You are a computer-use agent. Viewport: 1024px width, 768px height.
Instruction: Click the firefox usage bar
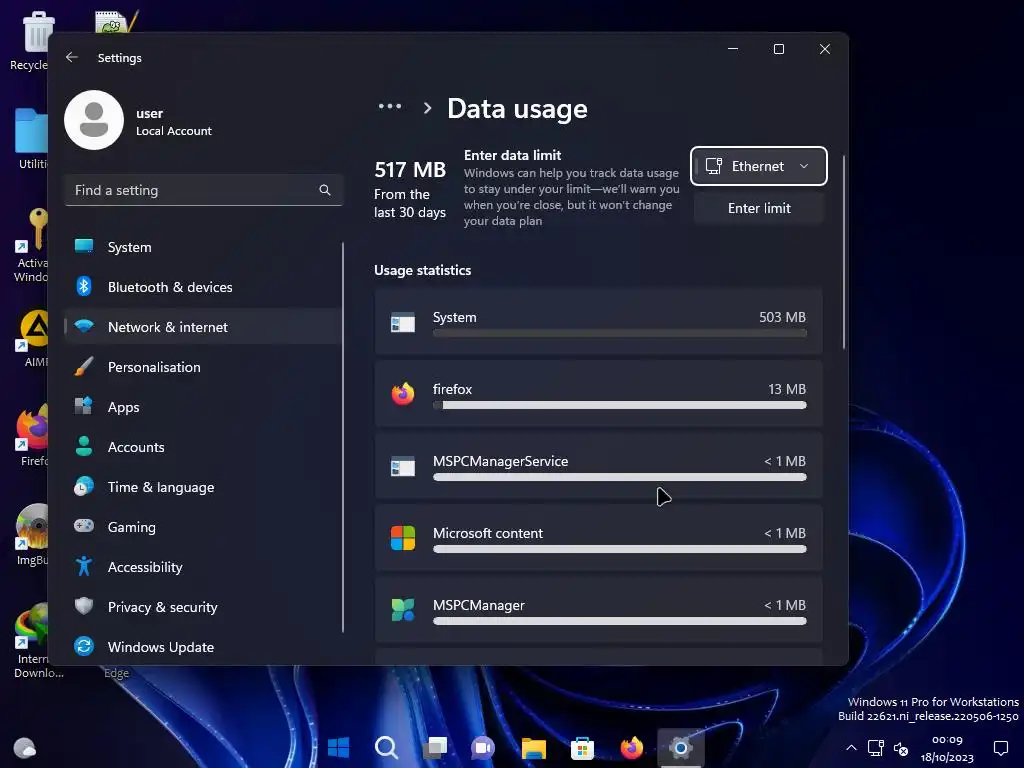coord(620,406)
